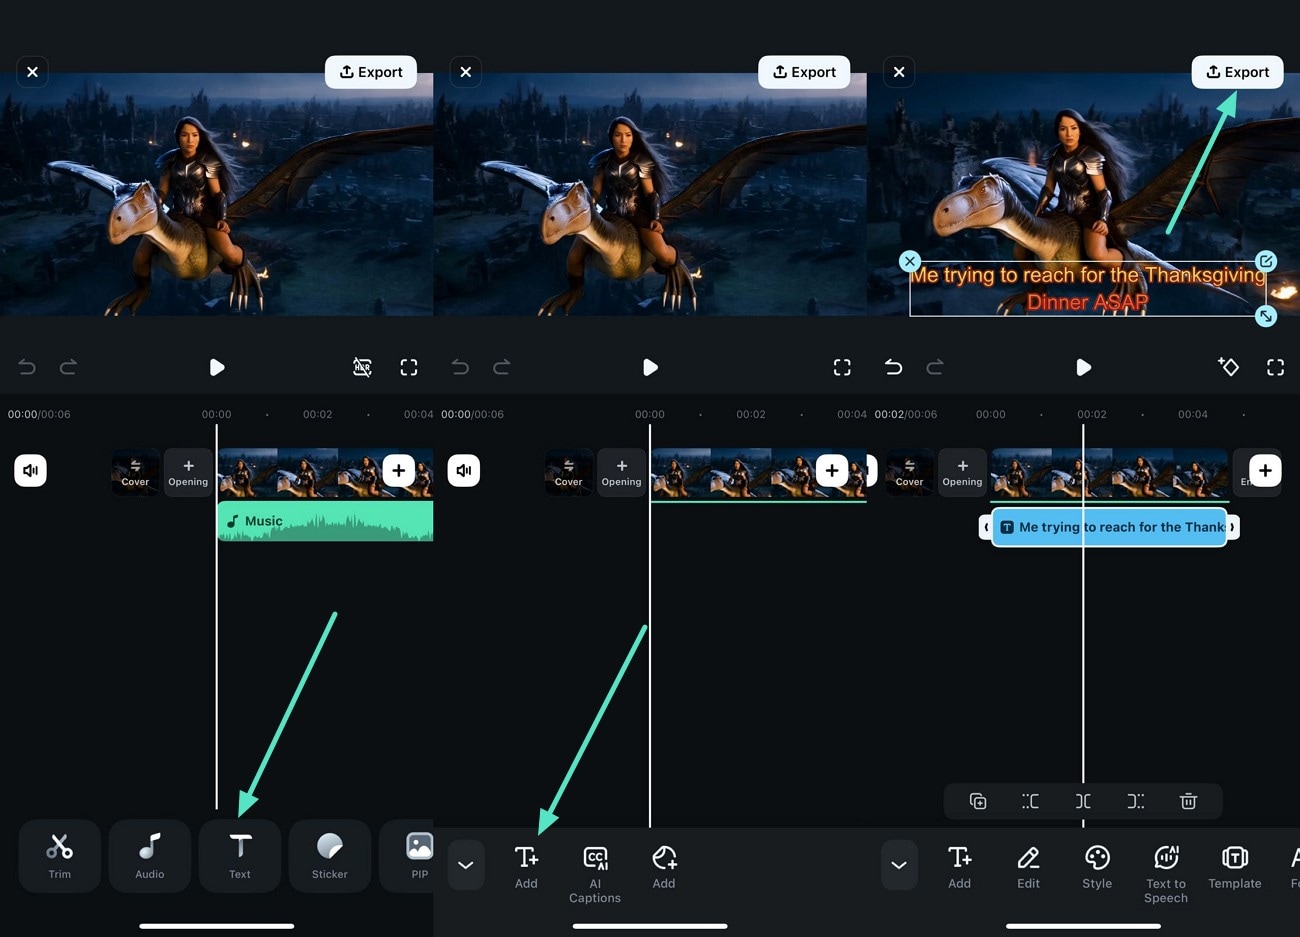
Task: Enter fullscreen preview in left screen
Action: coord(409,367)
